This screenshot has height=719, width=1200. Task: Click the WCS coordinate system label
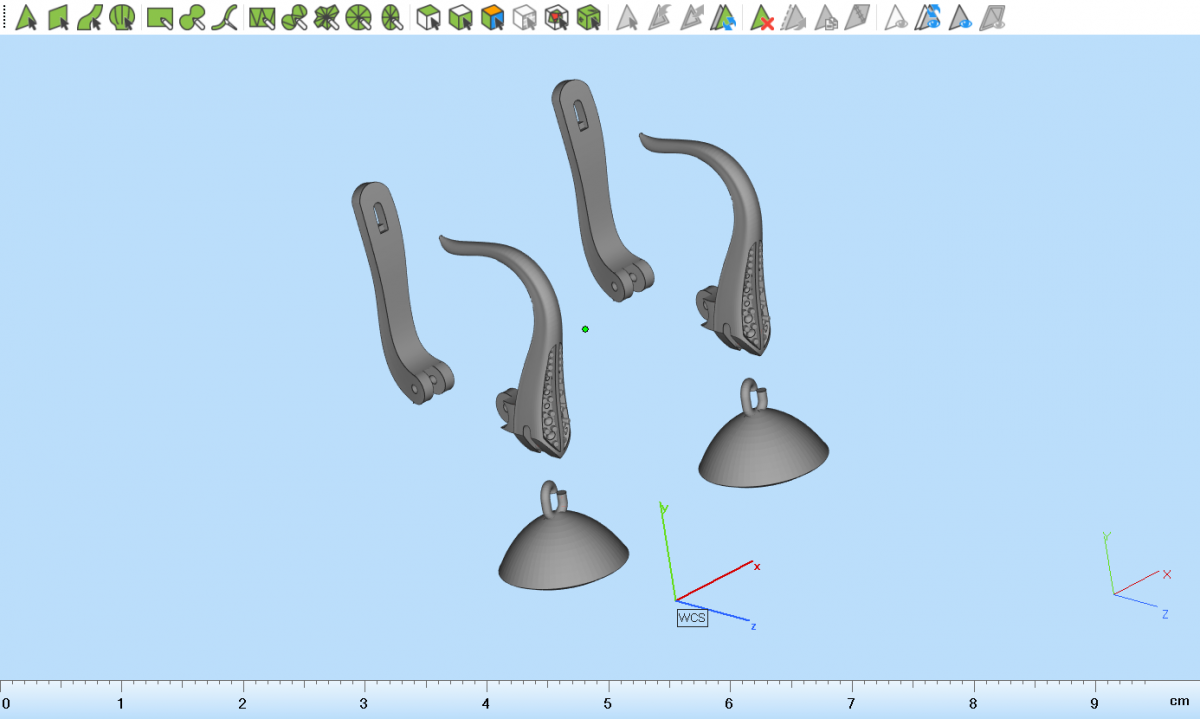coord(692,618)
